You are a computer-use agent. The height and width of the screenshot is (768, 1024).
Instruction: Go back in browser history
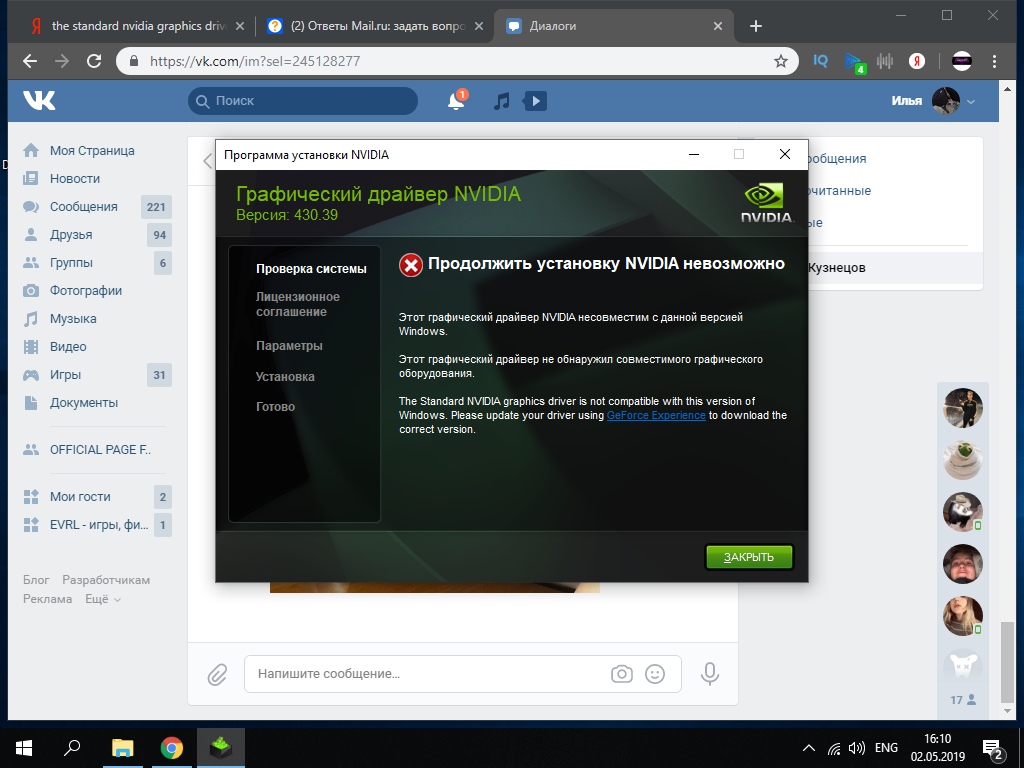(x=29, y=61)
